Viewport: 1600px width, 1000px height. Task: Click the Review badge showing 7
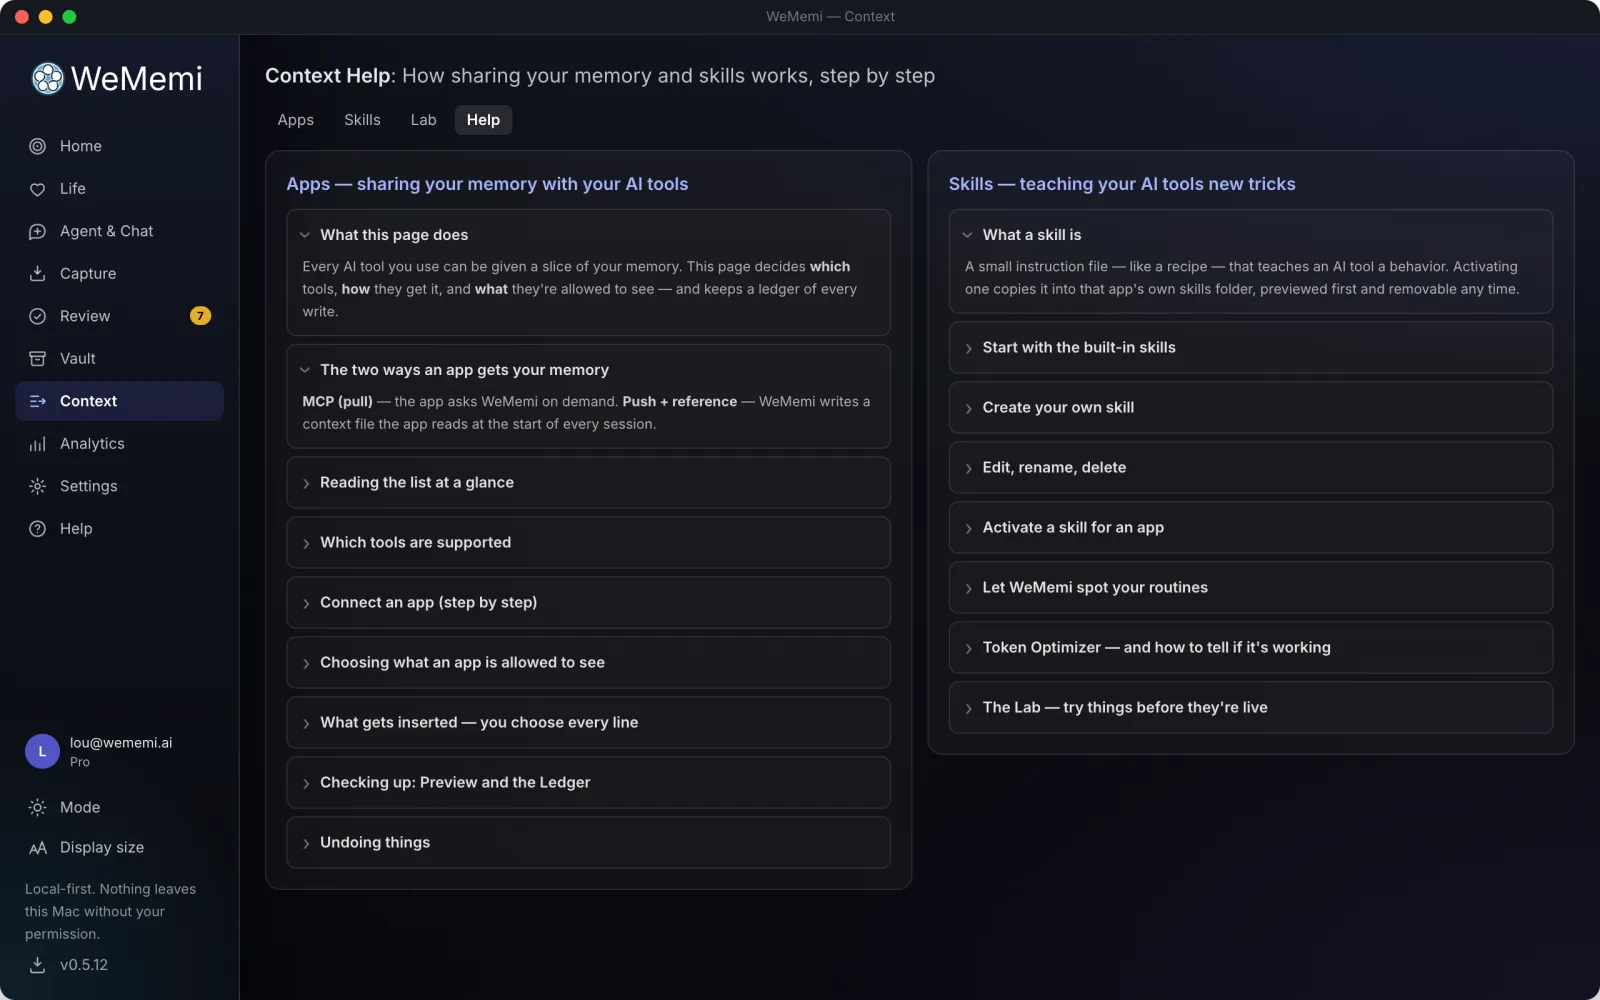(x=200, y=316)
